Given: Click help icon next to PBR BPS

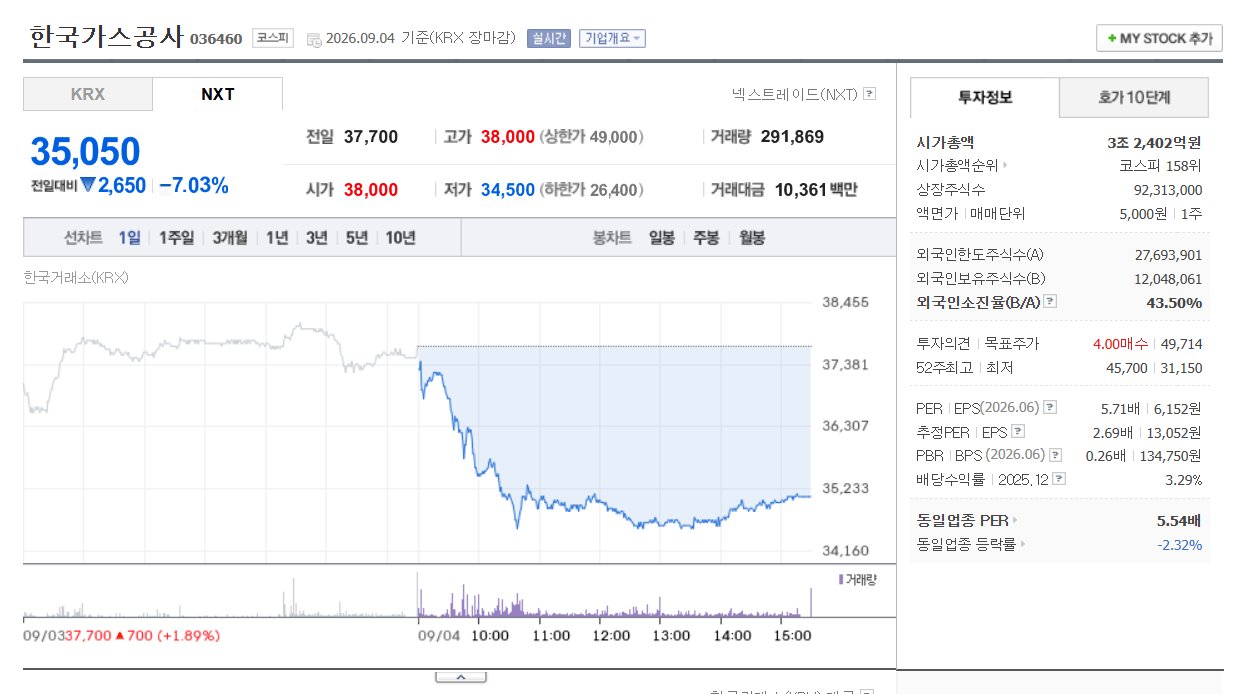Looking at the screenshot, I should 1056,456.
